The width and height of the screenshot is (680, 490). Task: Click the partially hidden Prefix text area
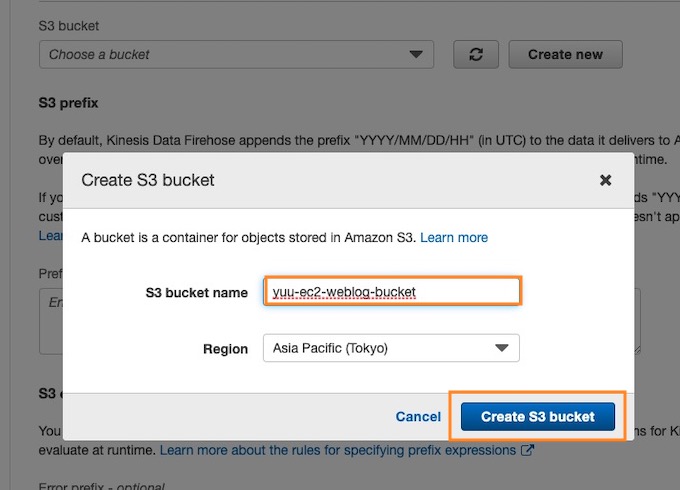51,321
